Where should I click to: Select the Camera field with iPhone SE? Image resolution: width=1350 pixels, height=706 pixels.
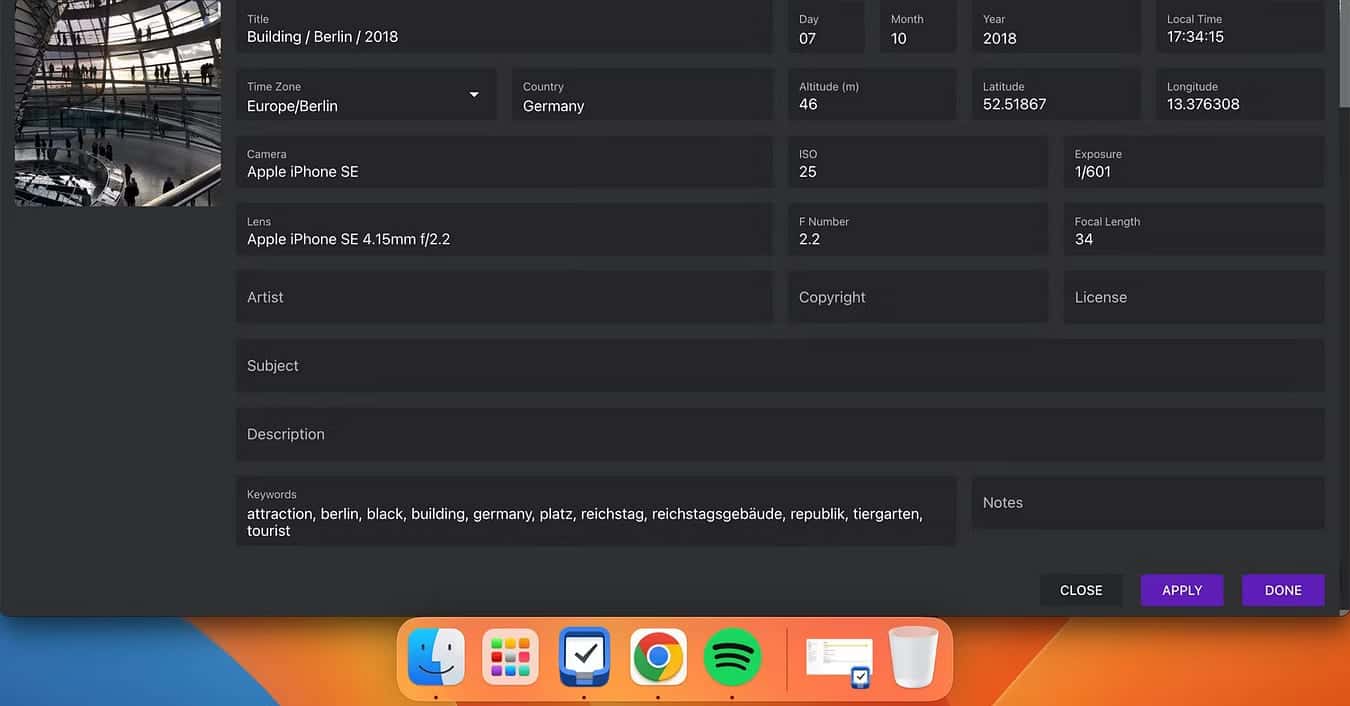(x=504, y=163)
